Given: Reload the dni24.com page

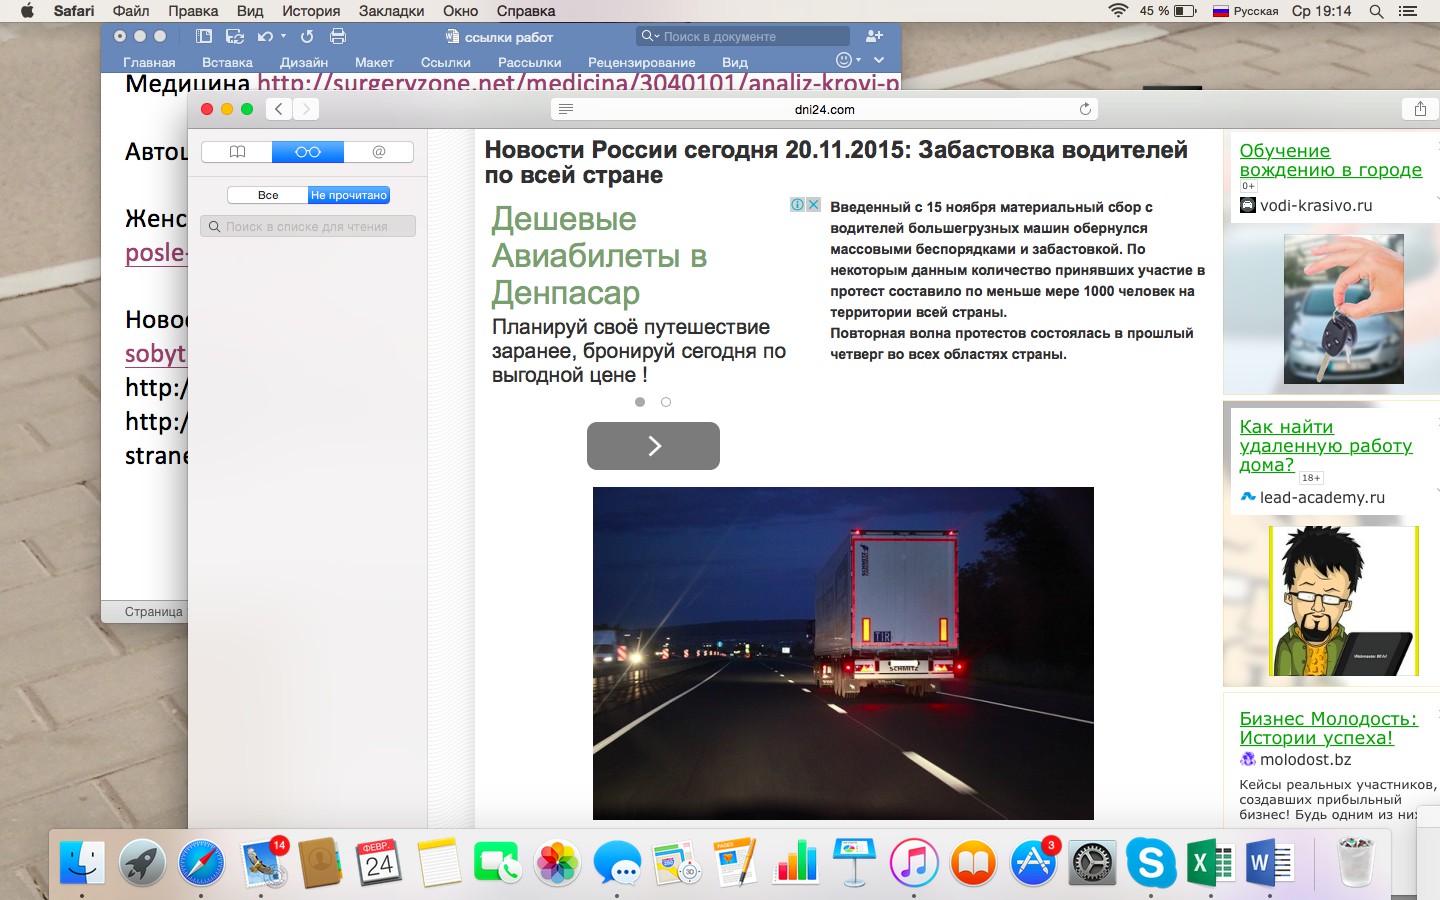Looking at the screenshot, I should tap(1085, 109).
